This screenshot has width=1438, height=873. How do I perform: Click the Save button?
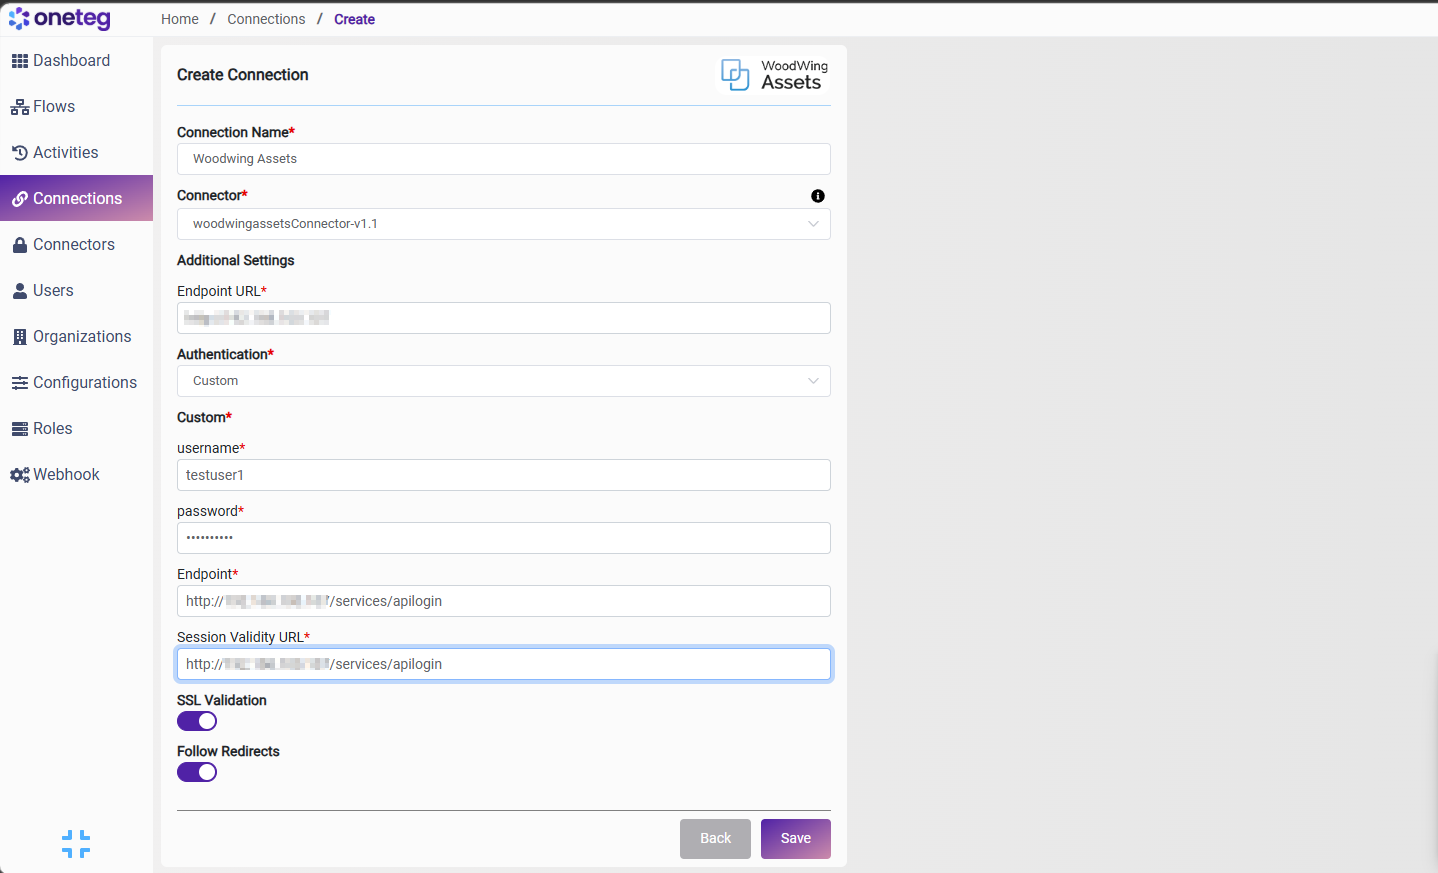tap(796, 839)
